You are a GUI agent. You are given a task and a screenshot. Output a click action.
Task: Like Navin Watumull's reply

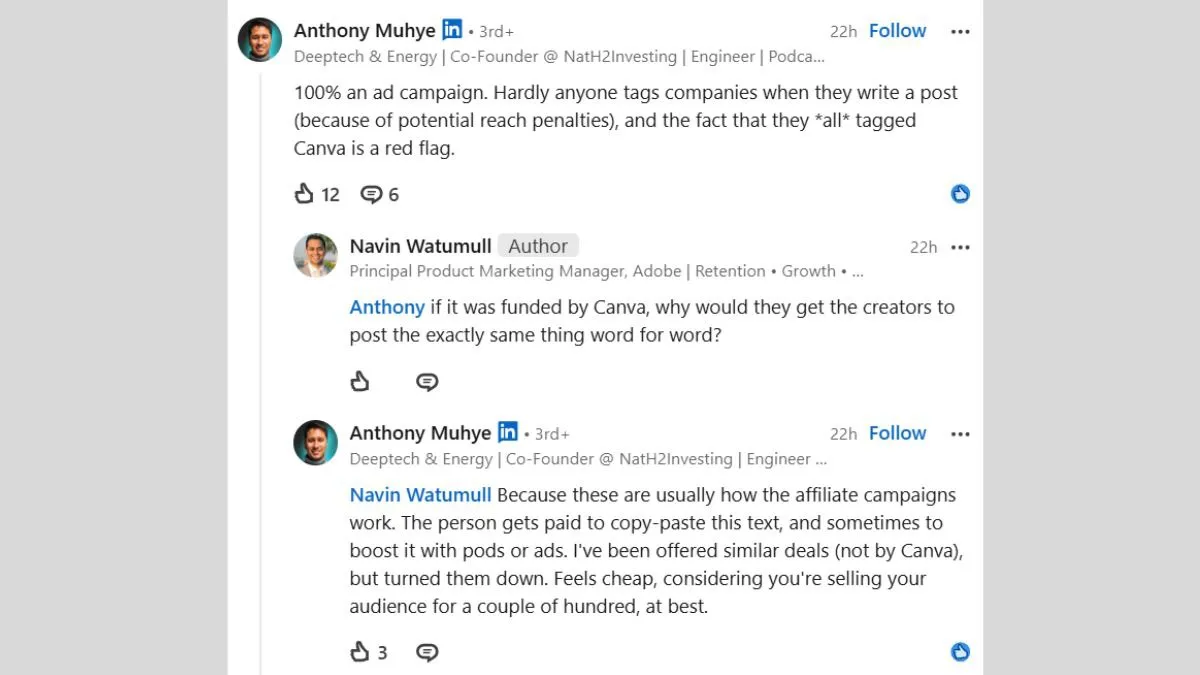pos(360,381)
